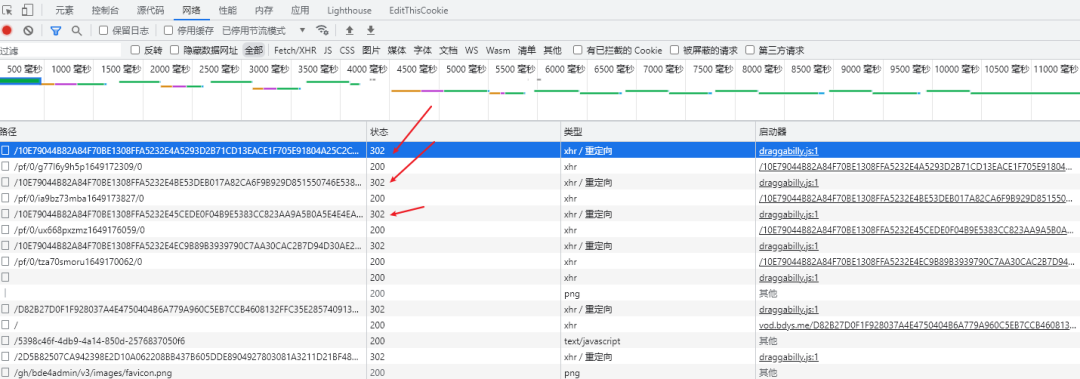The image size is (1080, 379).
Task: Enable the 停用缓存 checkbox
Action: pos(168,30)
